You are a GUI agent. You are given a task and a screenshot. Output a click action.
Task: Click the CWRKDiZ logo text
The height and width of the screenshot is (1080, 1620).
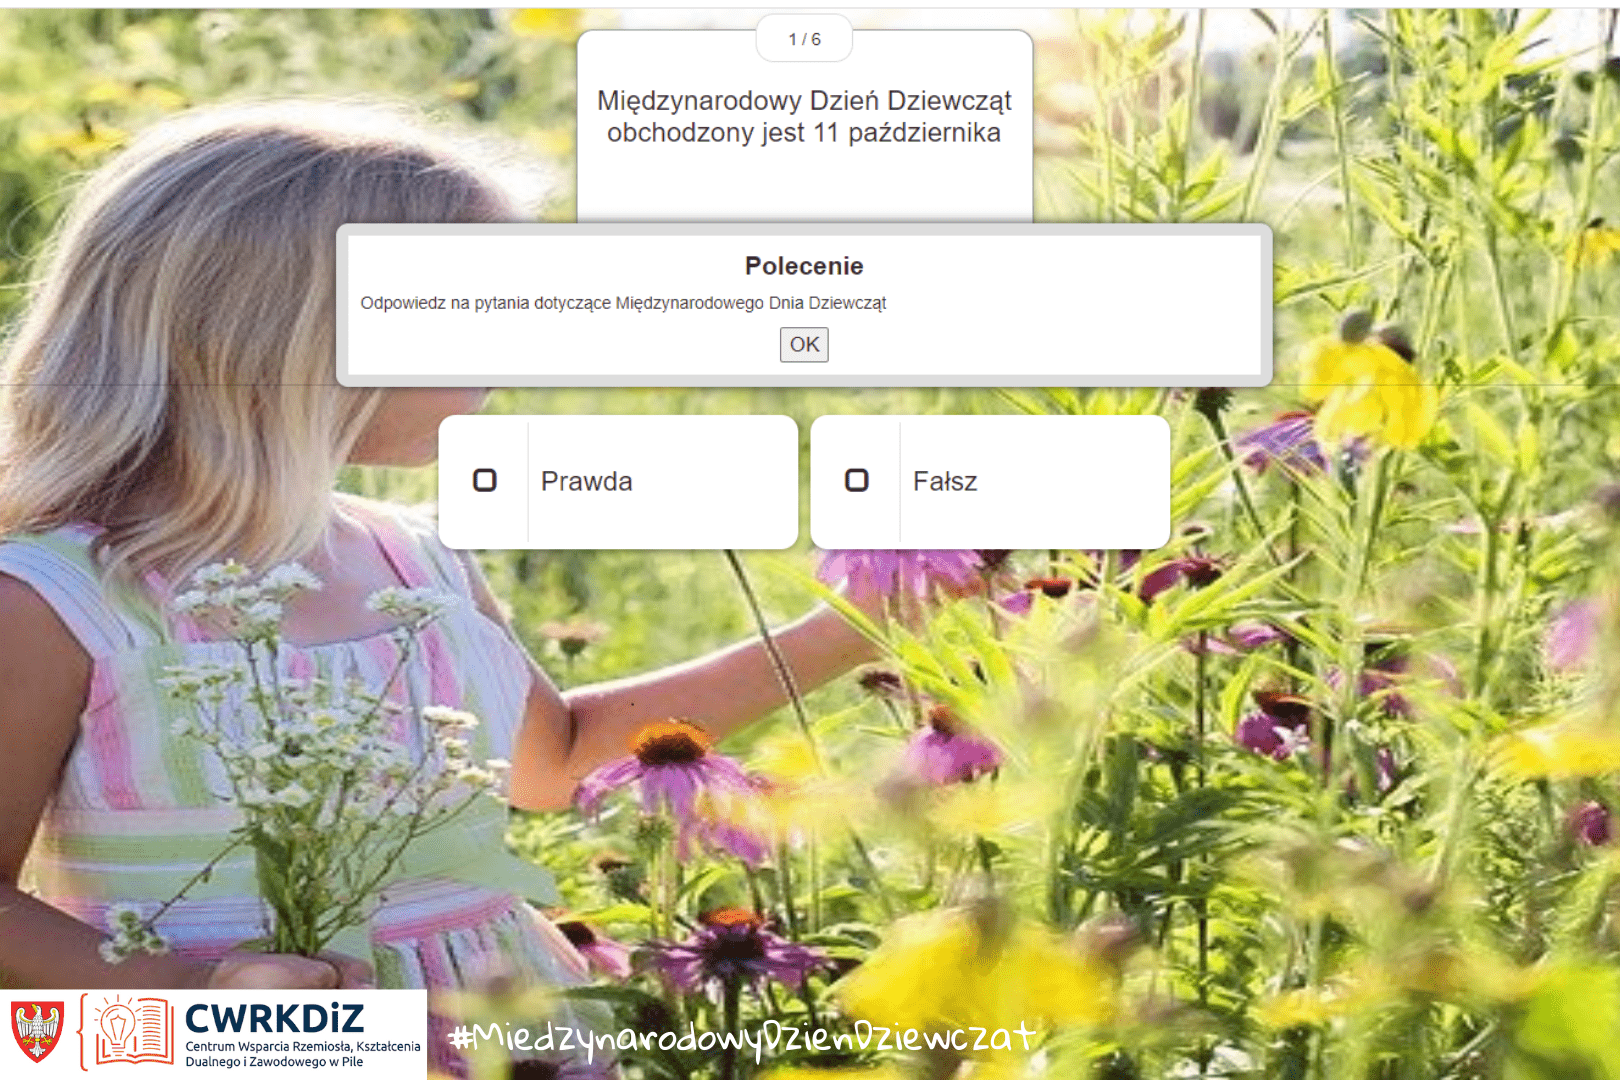[275, 1019]
